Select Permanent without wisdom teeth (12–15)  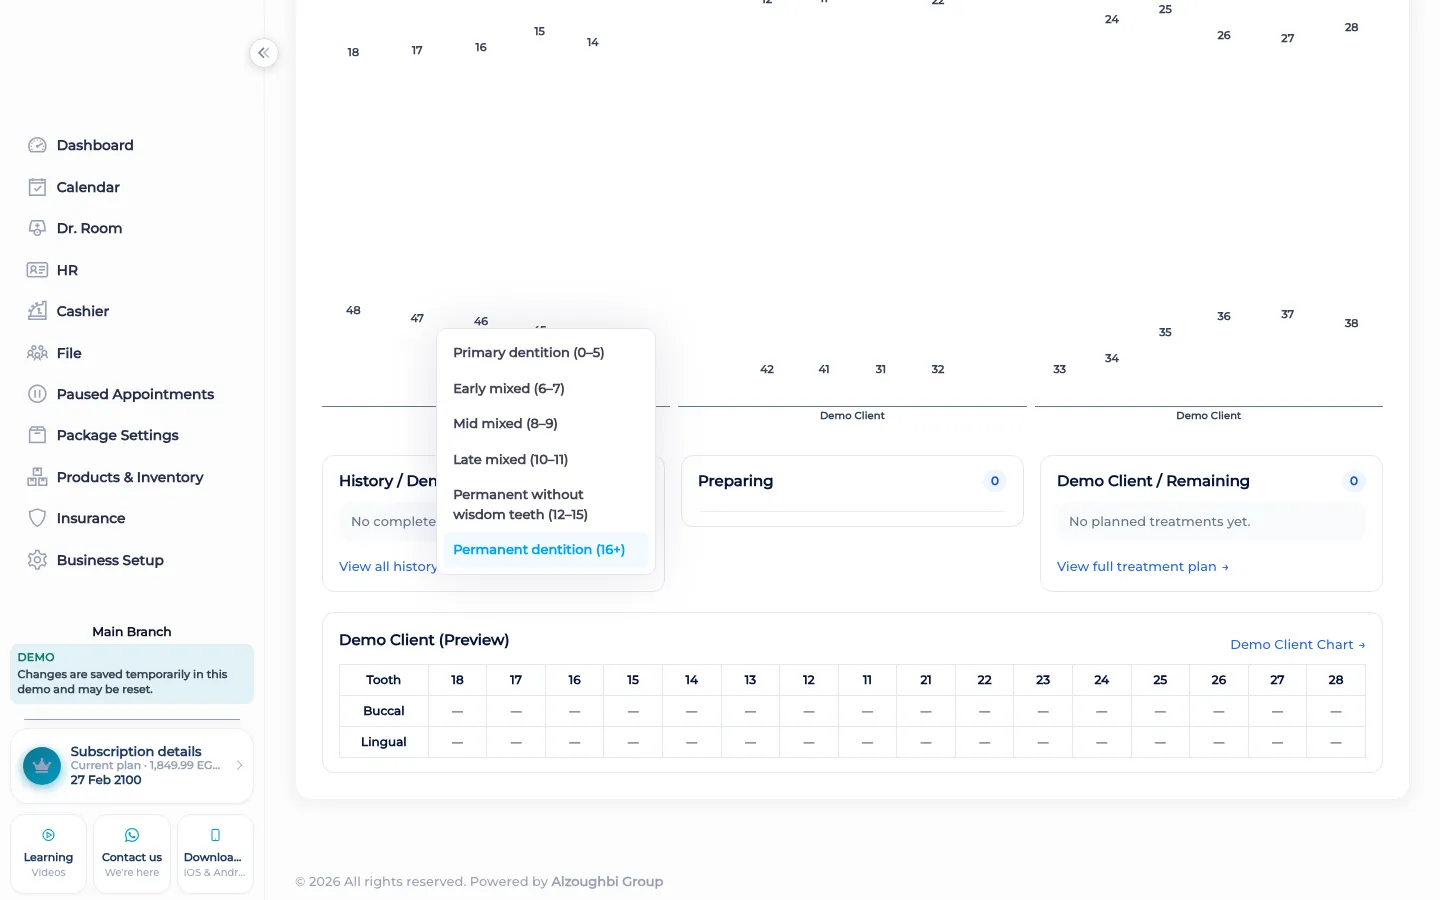click(x=546, y=505)
